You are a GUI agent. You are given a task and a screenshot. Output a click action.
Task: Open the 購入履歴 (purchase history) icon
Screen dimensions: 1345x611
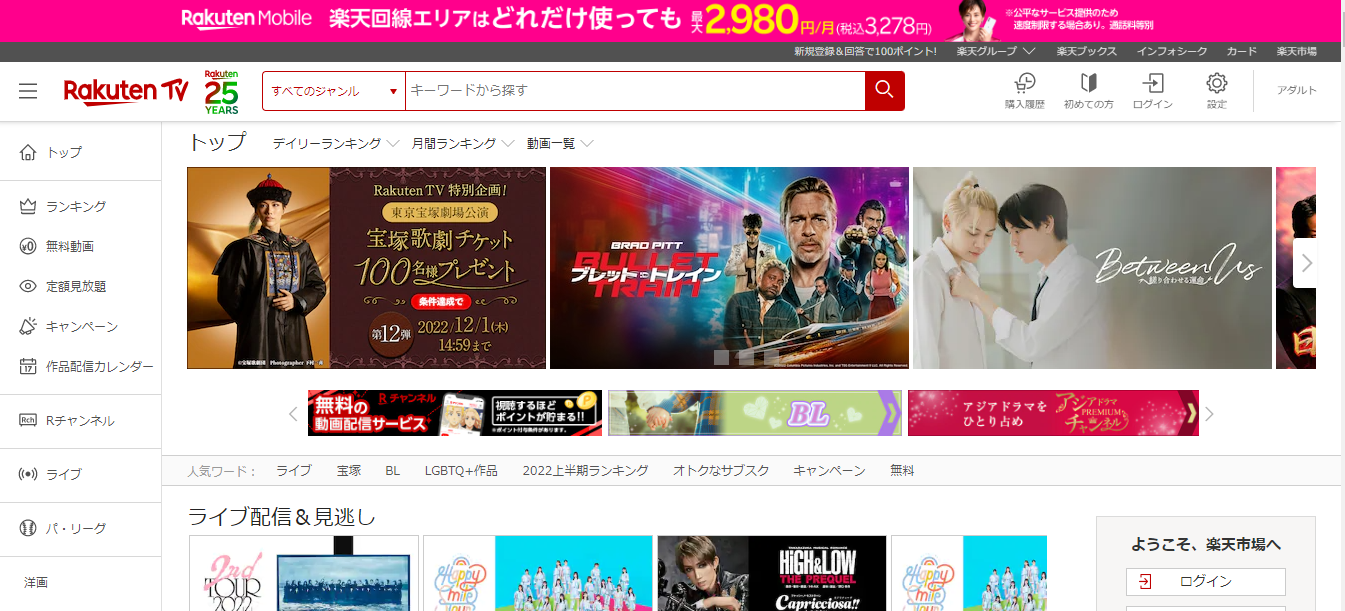[x=1025, y=90]
